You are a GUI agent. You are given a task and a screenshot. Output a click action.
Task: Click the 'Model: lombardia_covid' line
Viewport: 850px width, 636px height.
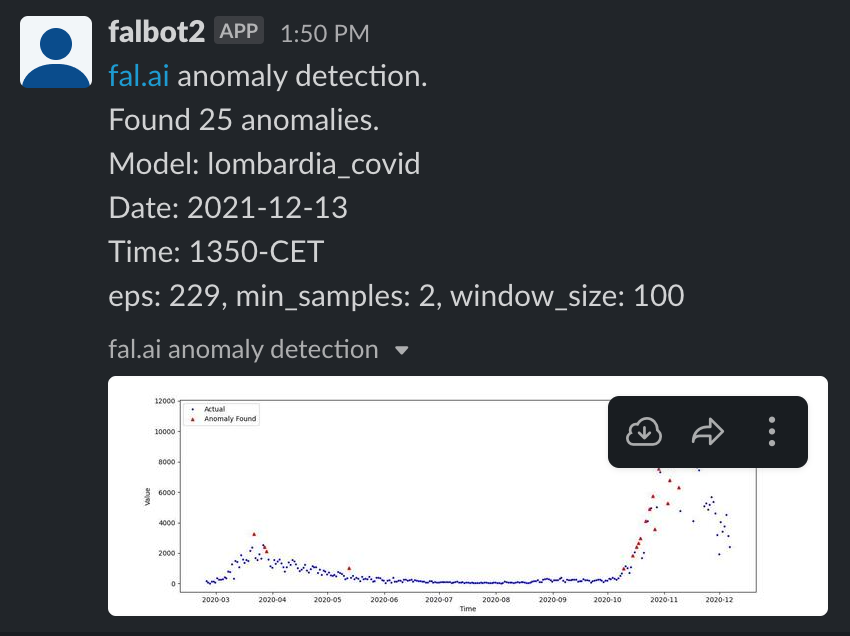click(265, 164)
